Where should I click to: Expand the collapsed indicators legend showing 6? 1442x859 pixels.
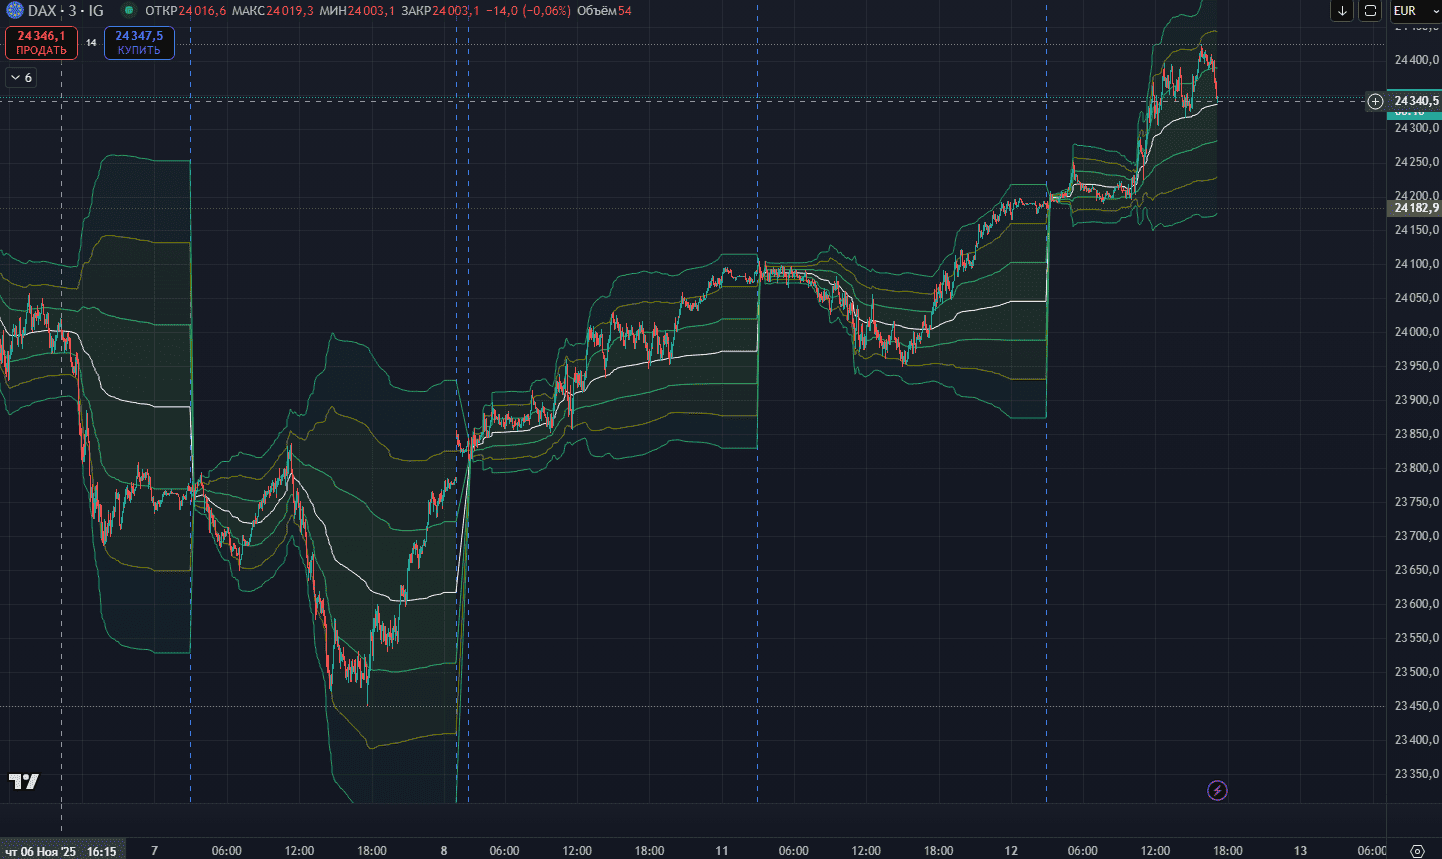point(21,77)
